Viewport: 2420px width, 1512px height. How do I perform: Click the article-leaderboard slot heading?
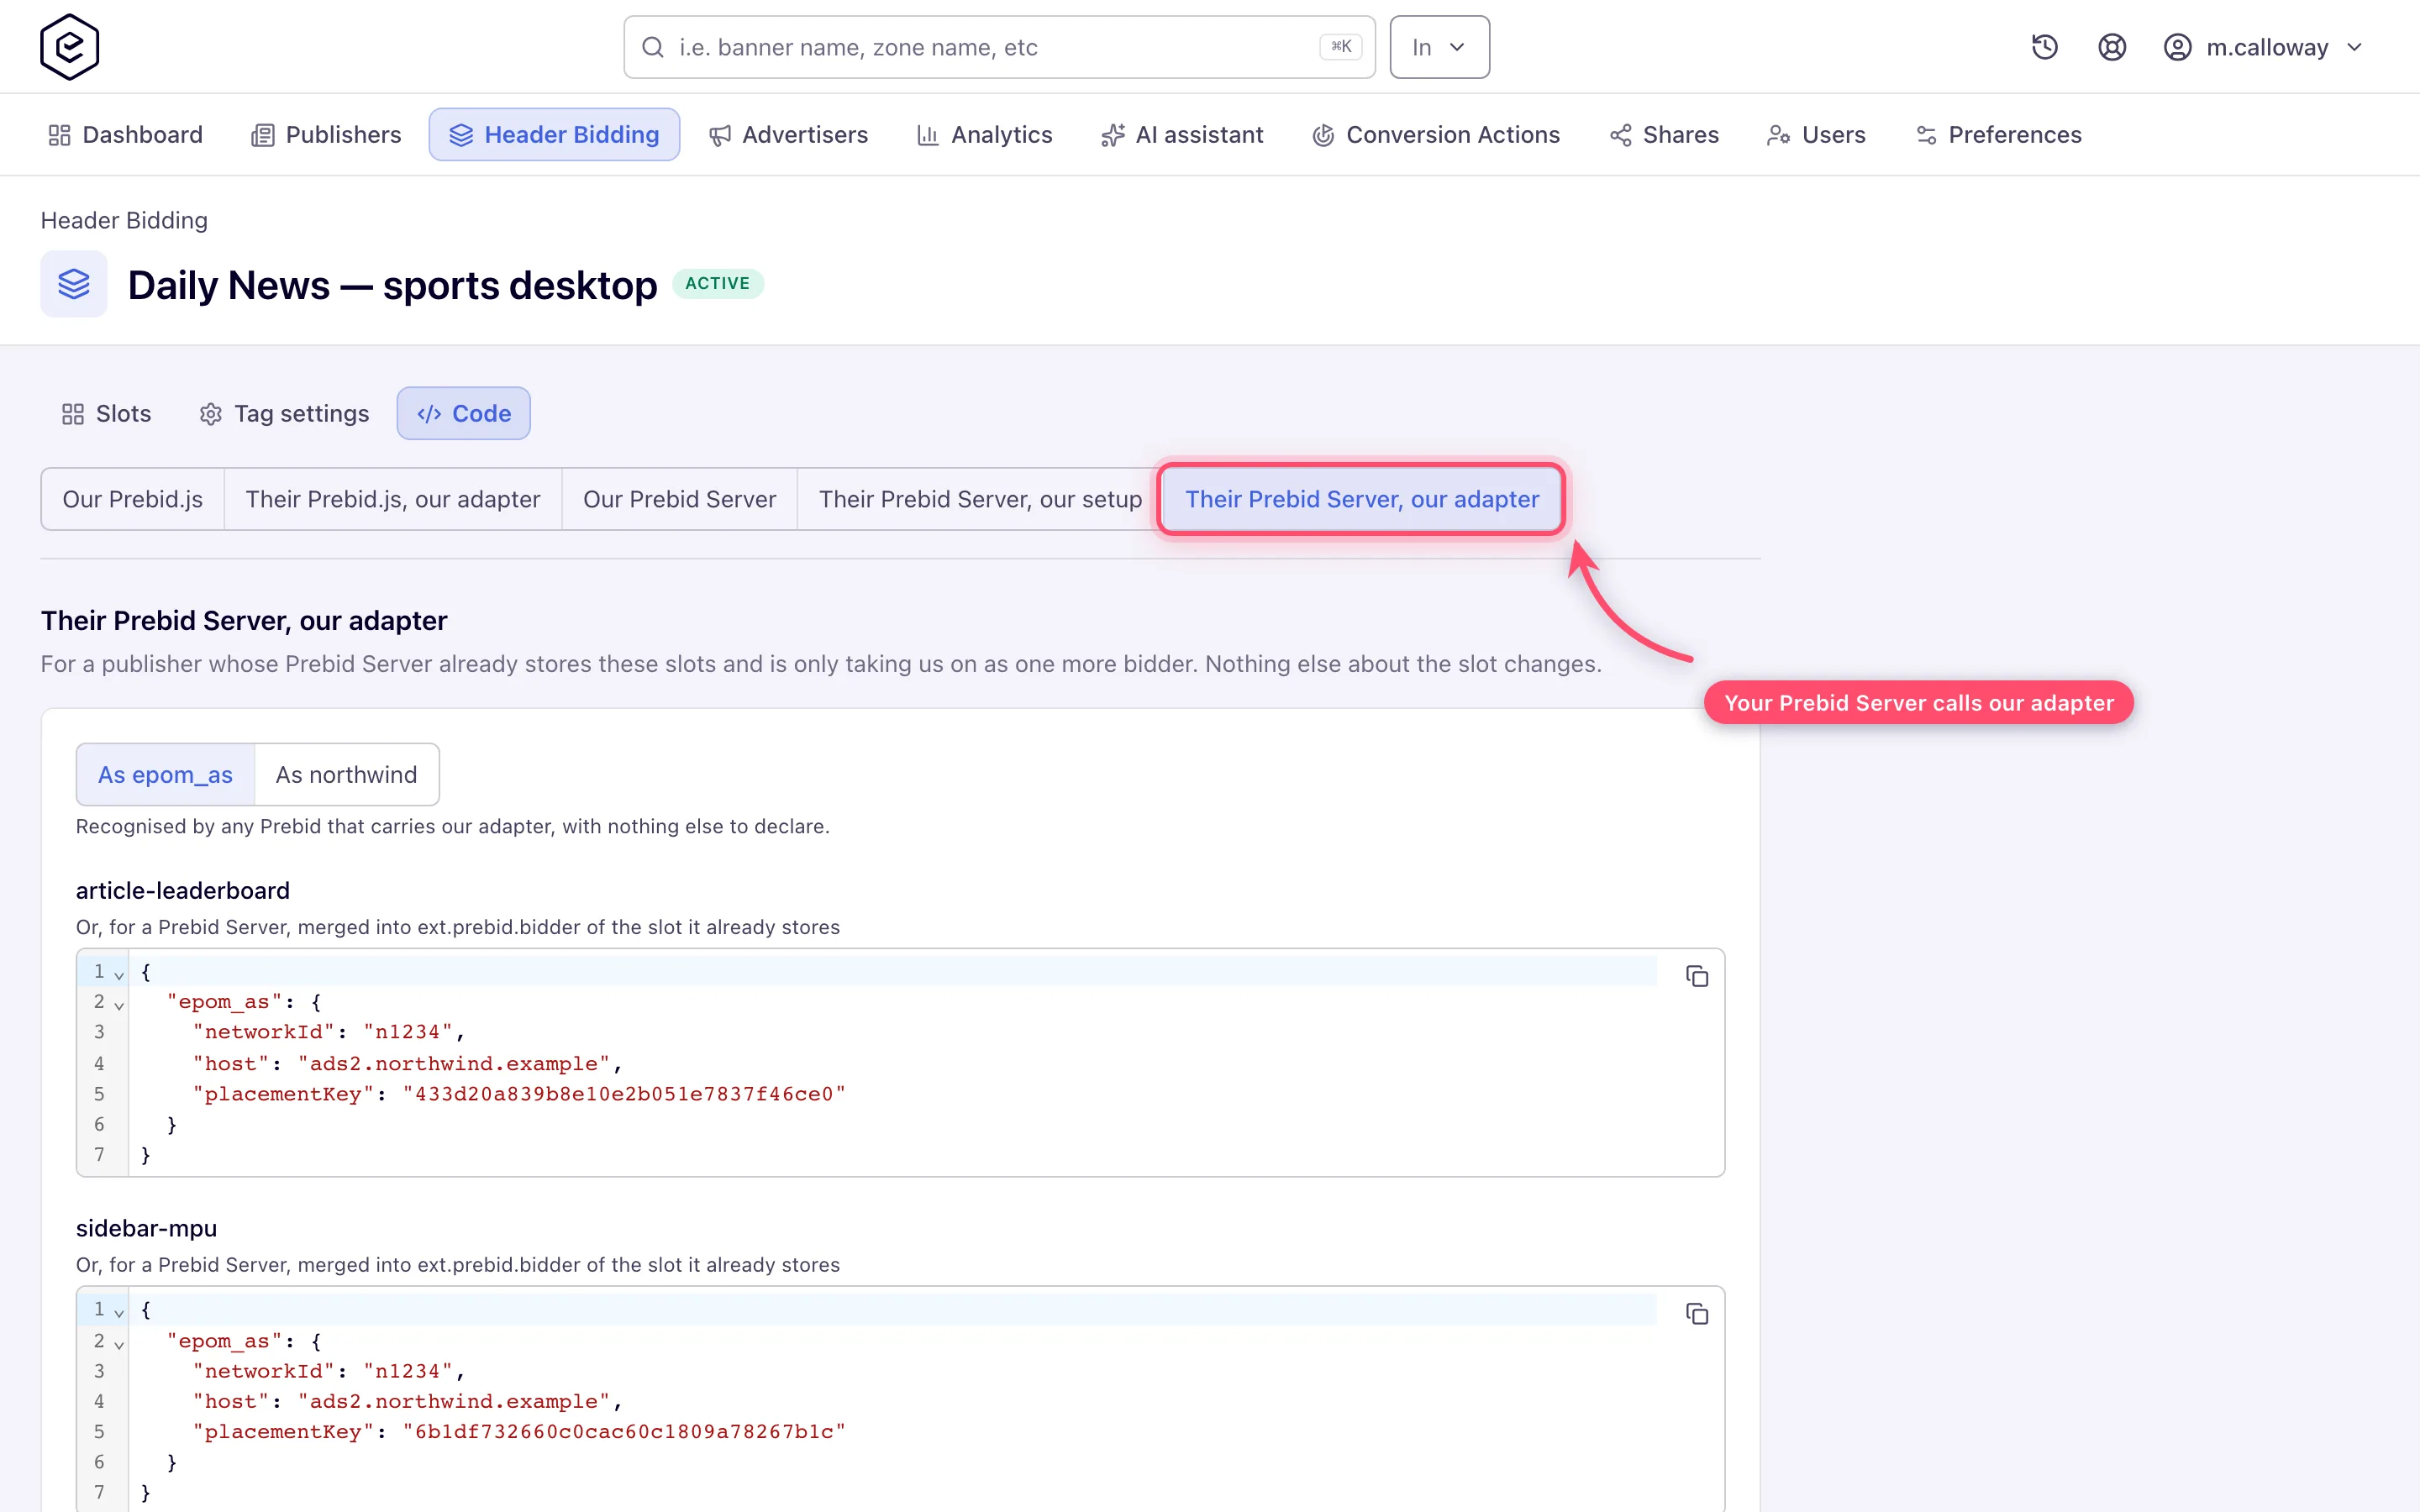click(183, 890)
